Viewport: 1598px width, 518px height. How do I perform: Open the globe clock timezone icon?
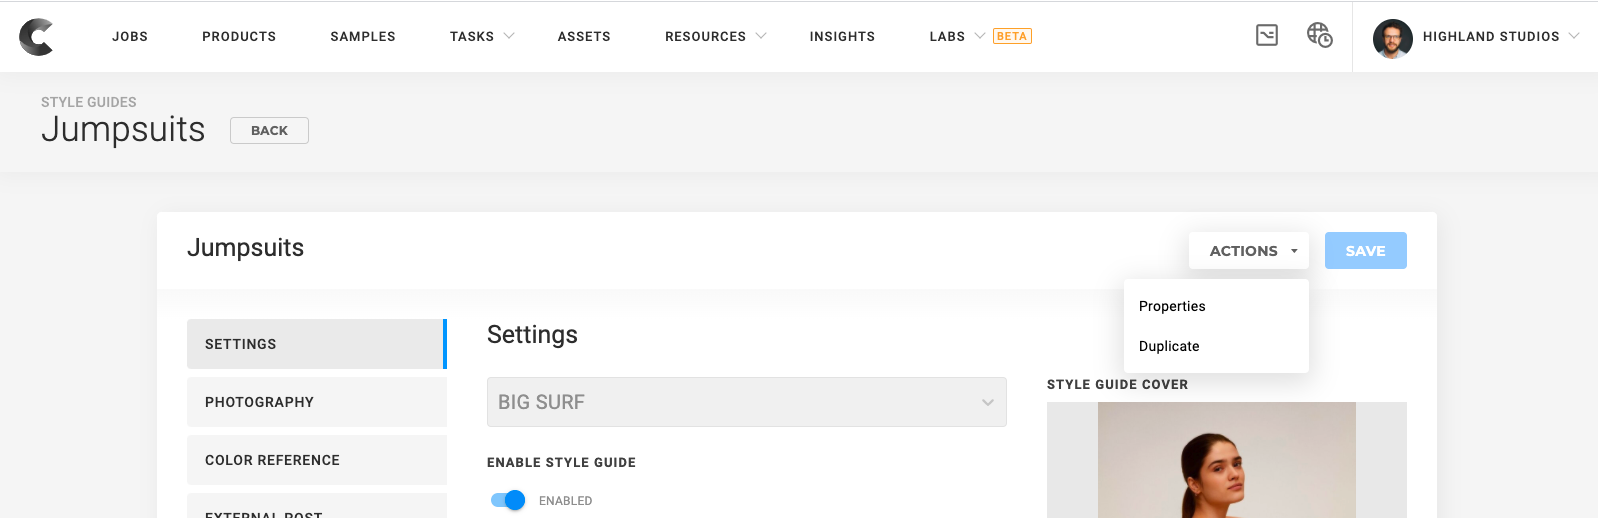(1319, 36)
